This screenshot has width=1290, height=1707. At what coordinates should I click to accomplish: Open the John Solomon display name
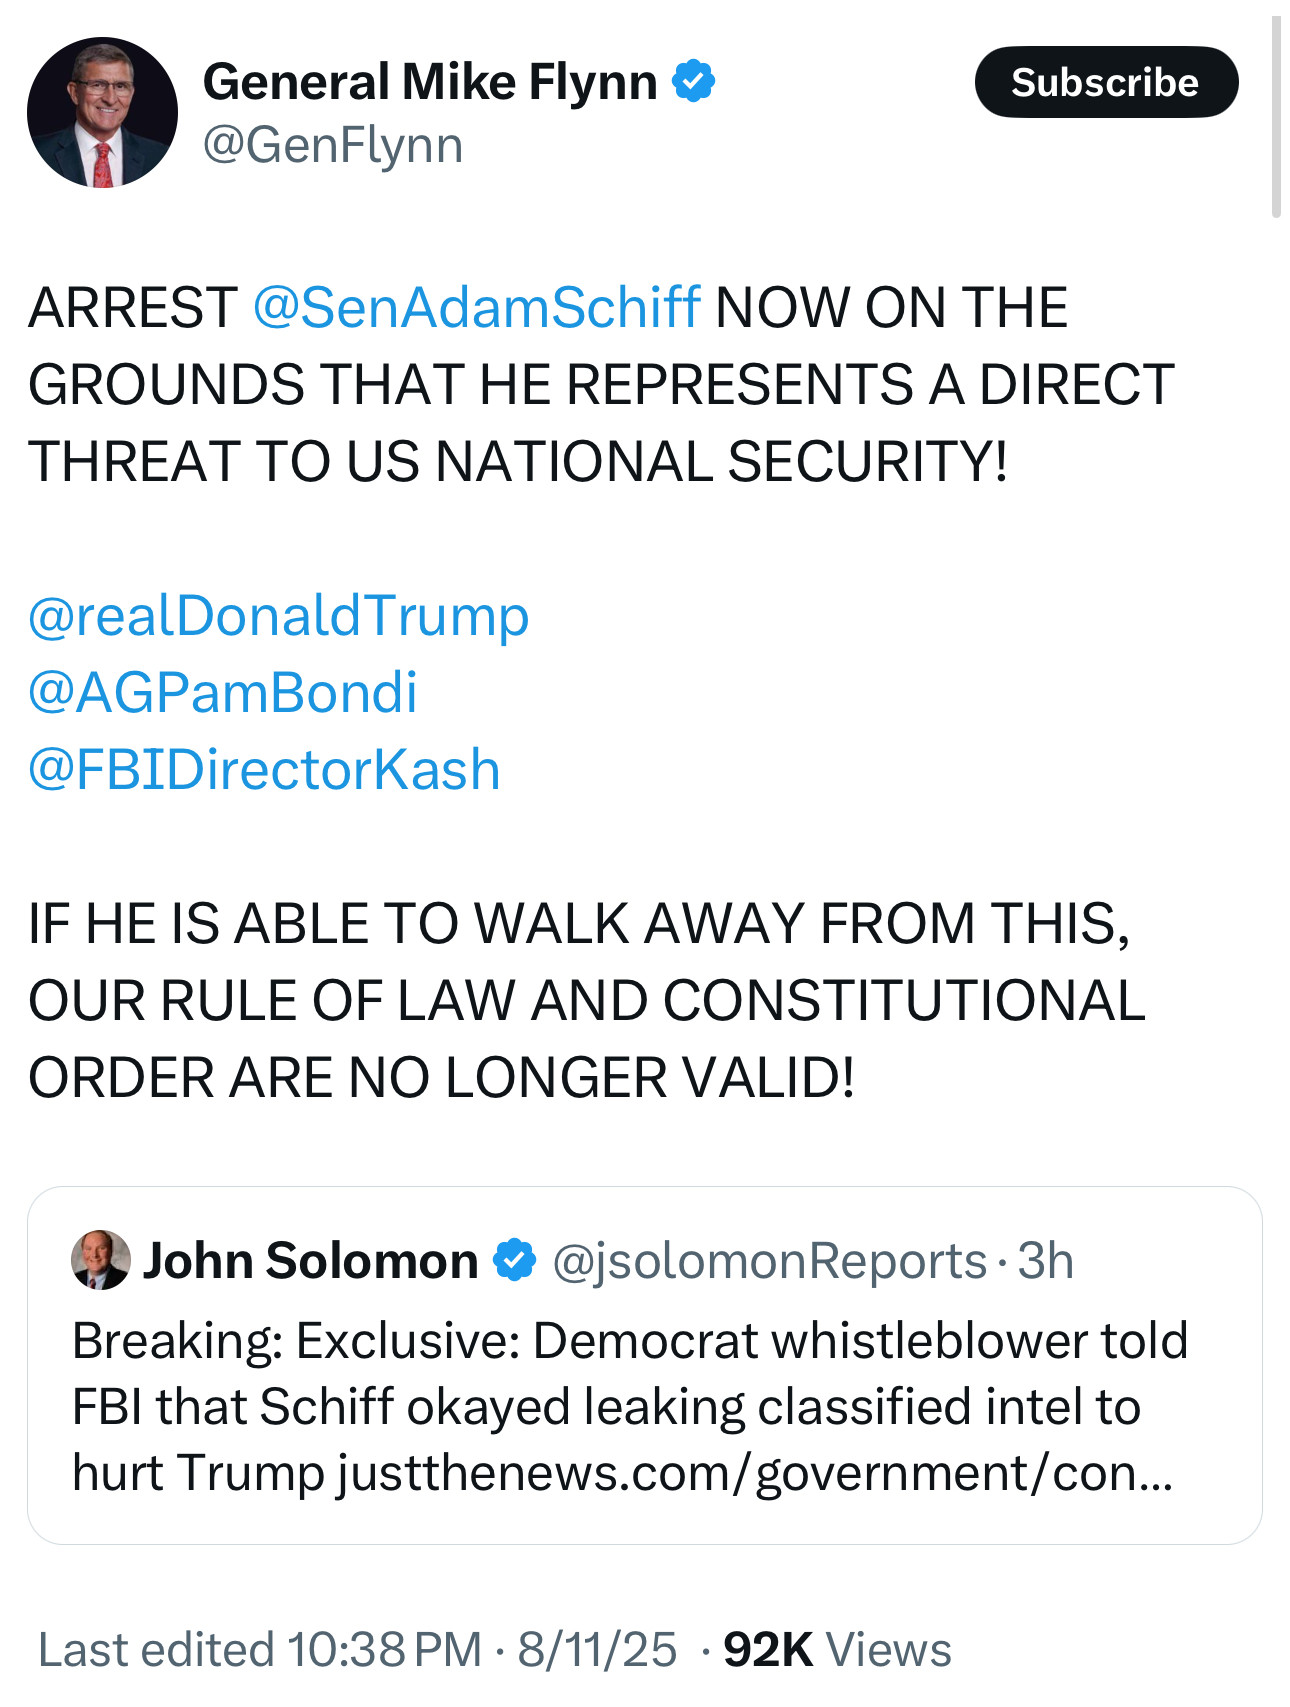tap(311, 1260)
